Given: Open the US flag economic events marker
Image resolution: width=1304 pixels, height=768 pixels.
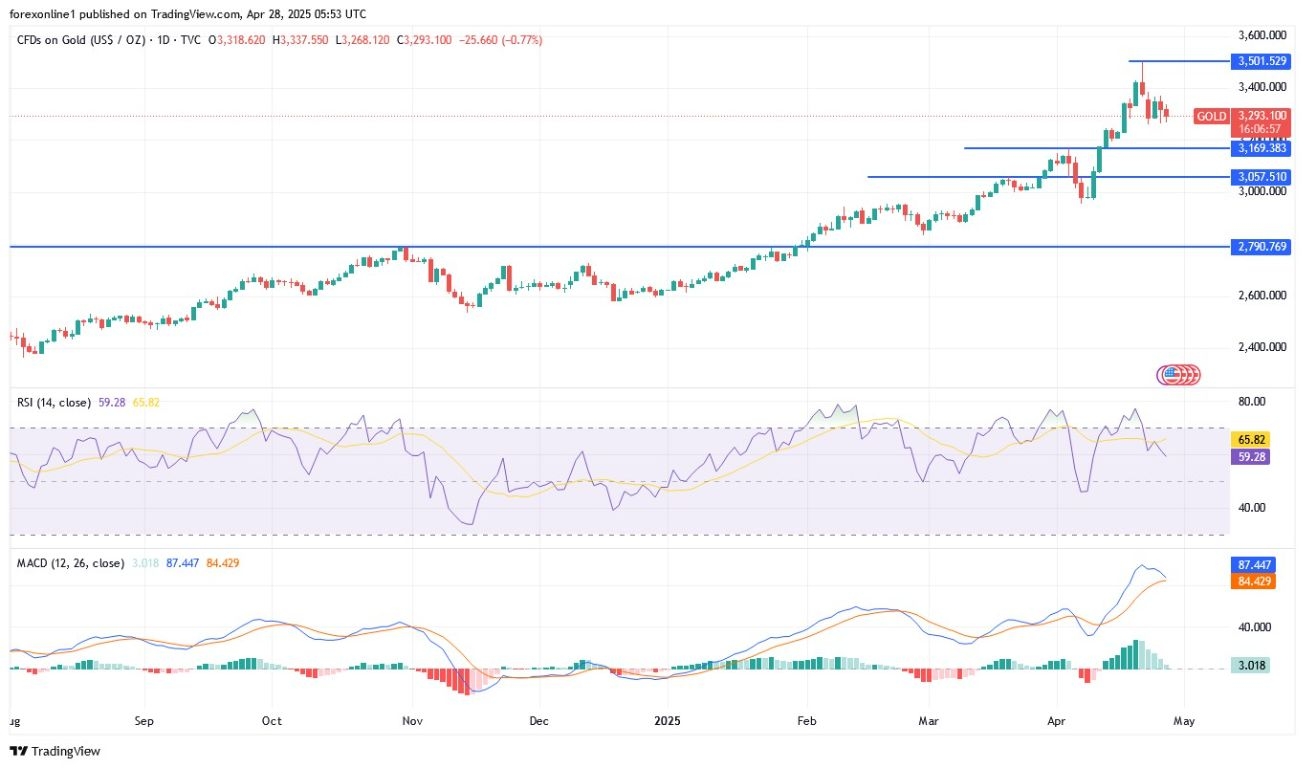Looking at the screenshot, I should click(x=1178, y=375).
